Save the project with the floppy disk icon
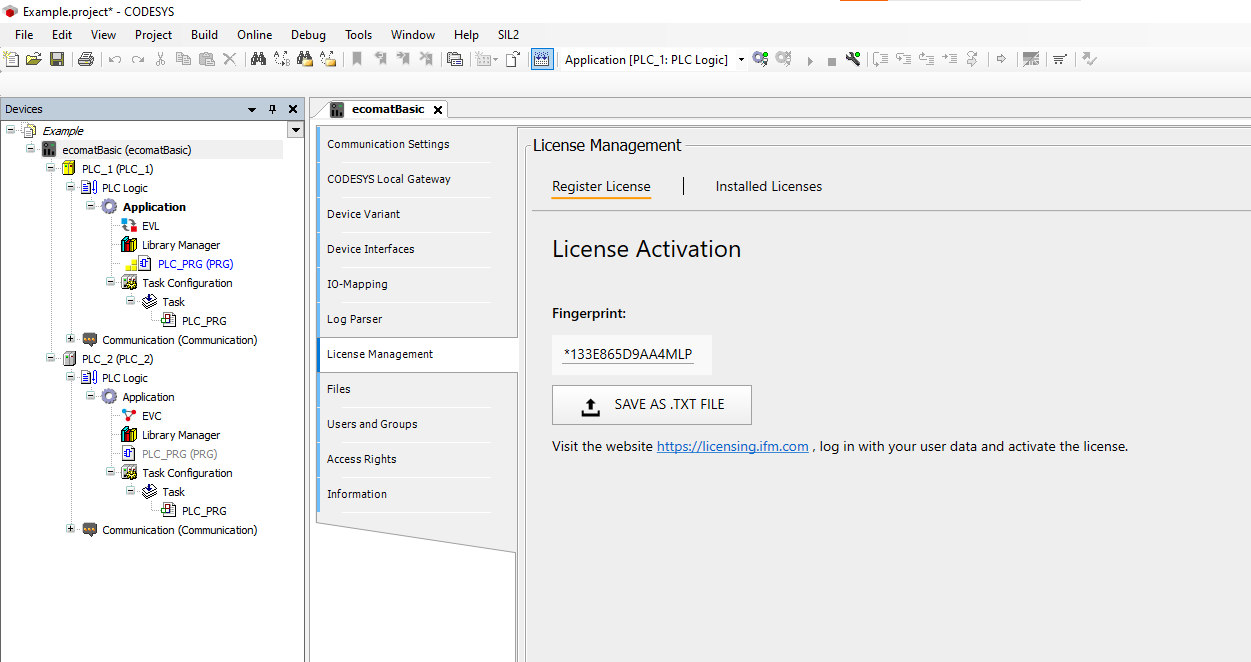Image resolution: width=1251 pixels, height=662 pixels. click(57, 60)
